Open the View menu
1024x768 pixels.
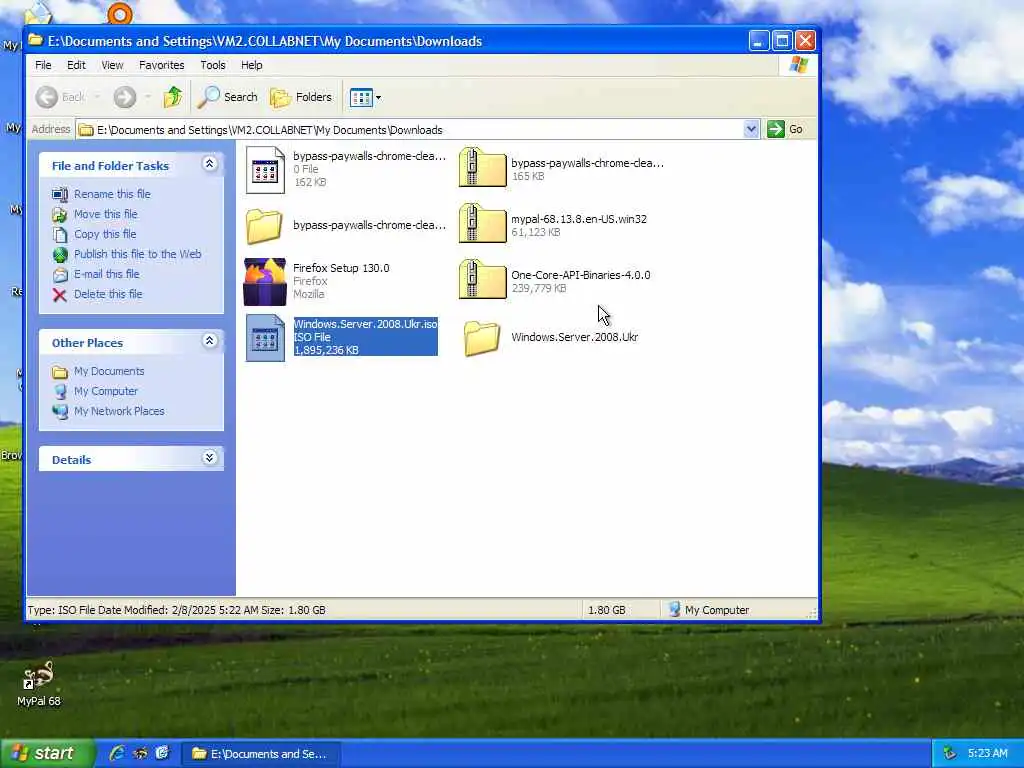point(112,65)
